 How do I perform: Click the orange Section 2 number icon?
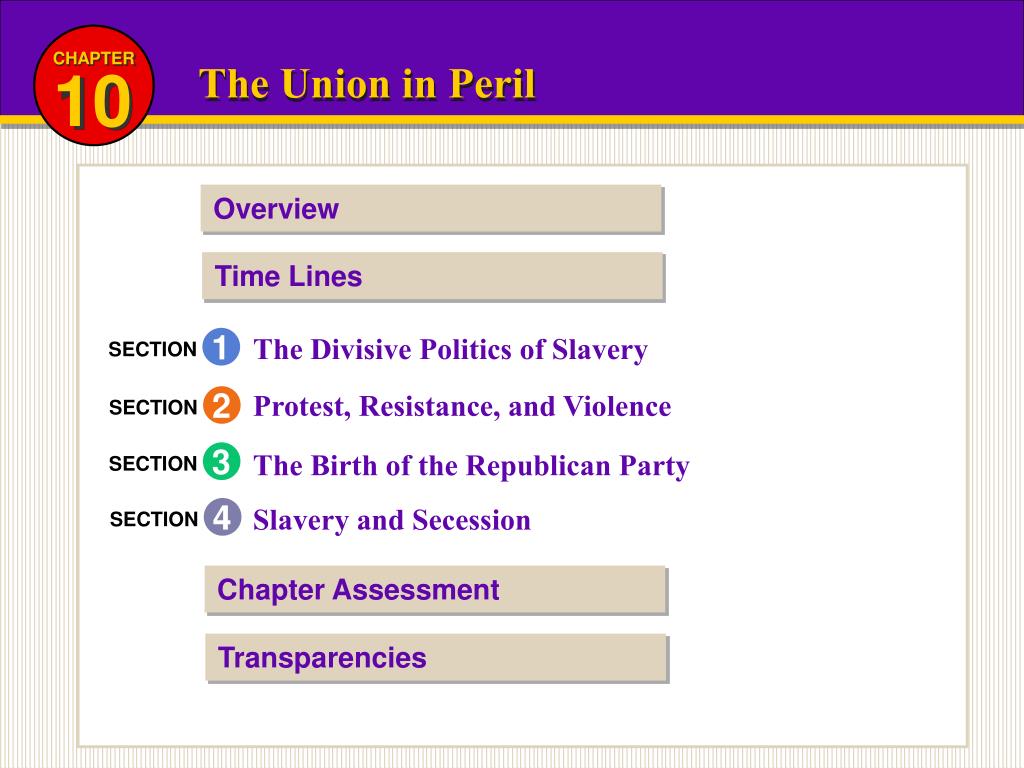[x=221, y=406]
